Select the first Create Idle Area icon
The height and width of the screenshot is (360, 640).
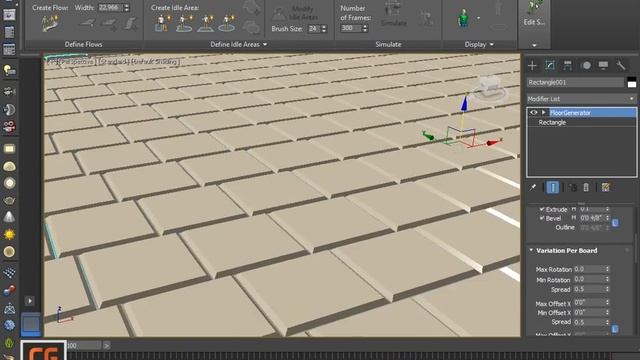(162, 24)
